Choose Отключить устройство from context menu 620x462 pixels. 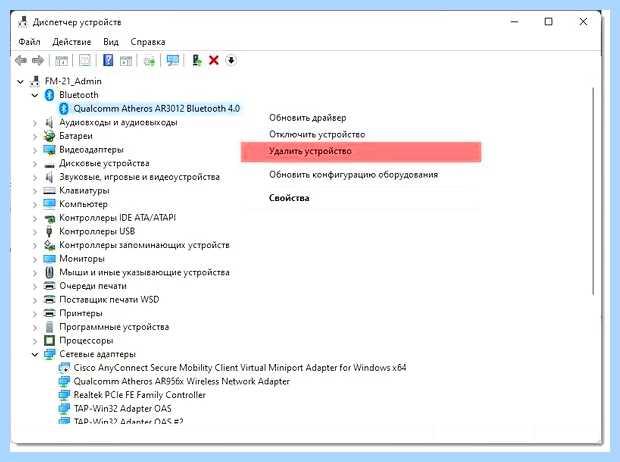click(317, 134)
